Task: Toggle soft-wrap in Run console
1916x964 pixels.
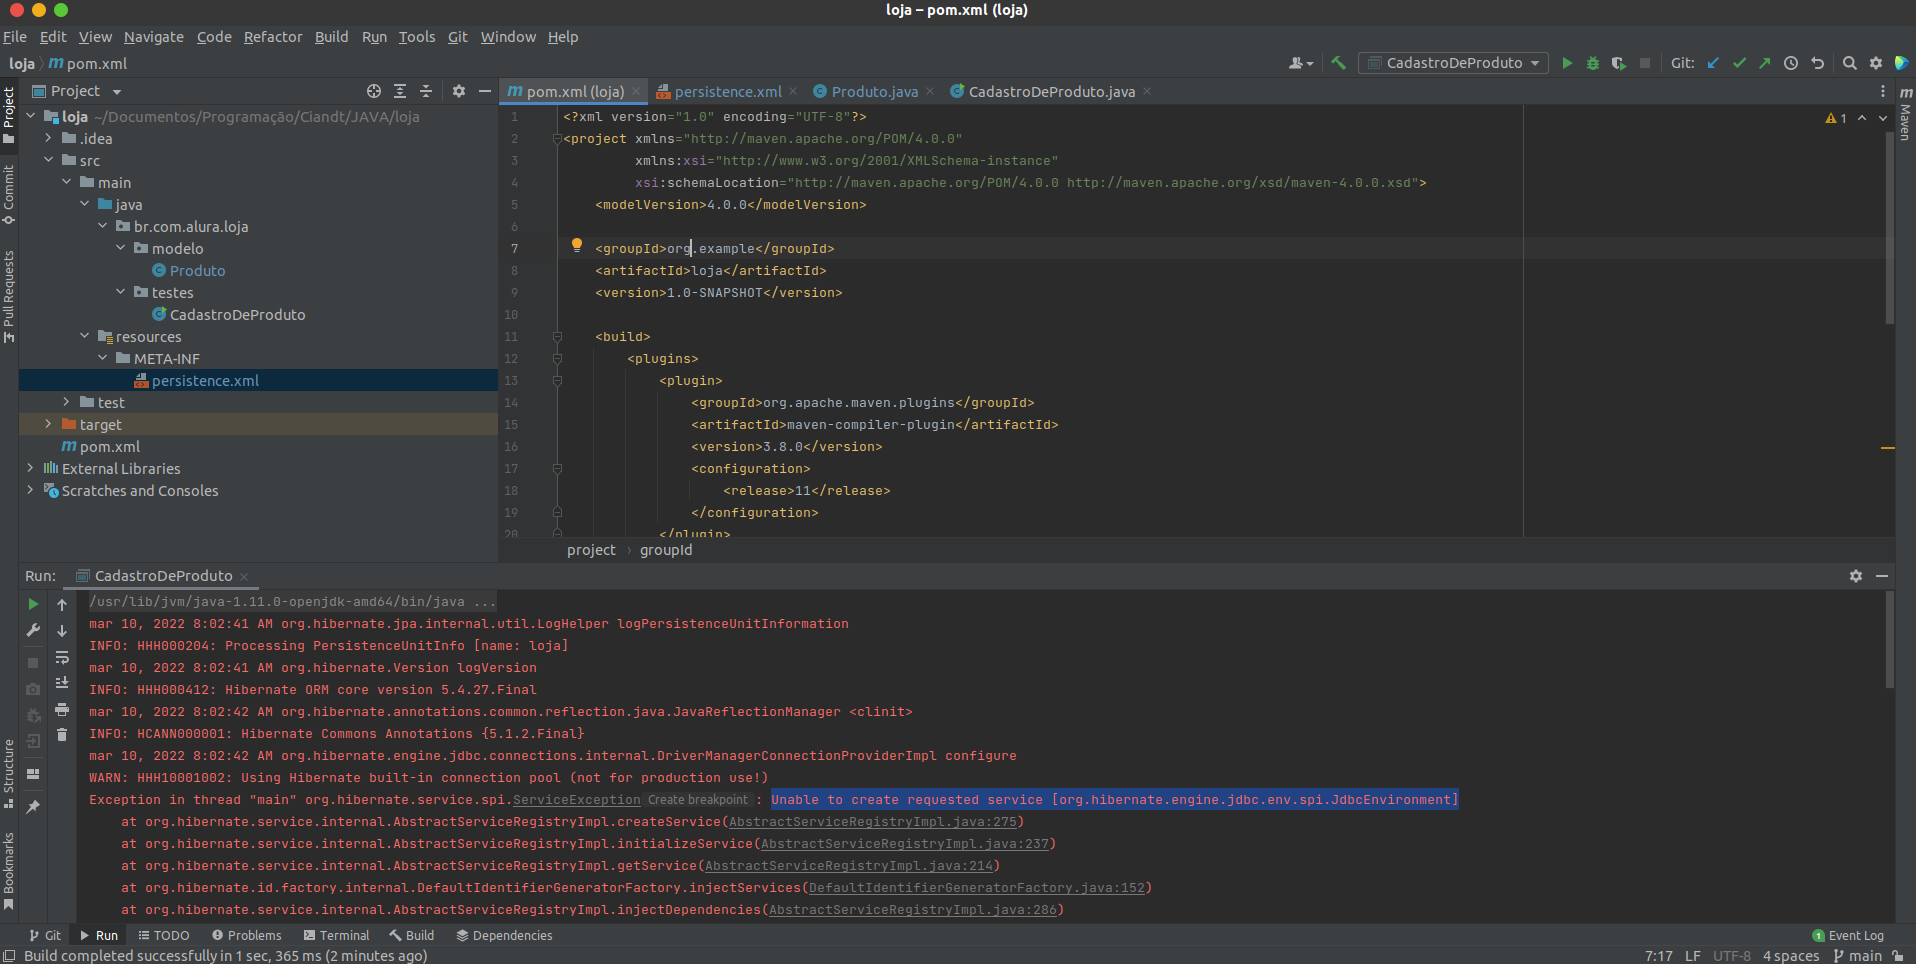Action: tap(62, 657)
